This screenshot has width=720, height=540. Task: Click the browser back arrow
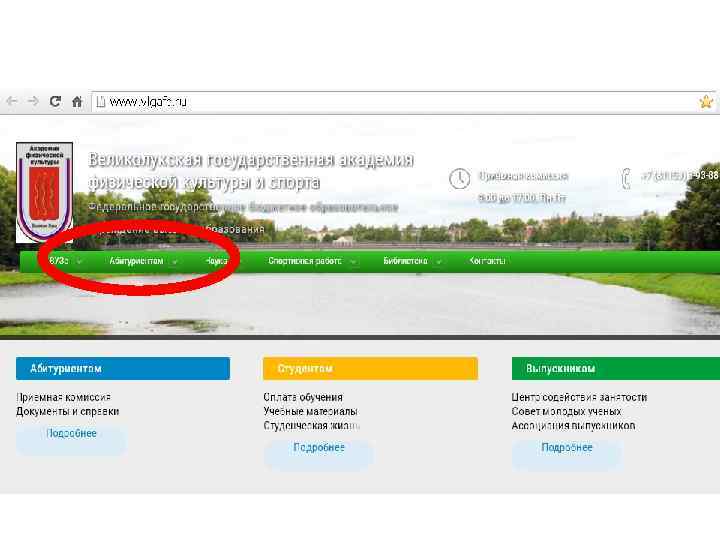tap(11, 101)
